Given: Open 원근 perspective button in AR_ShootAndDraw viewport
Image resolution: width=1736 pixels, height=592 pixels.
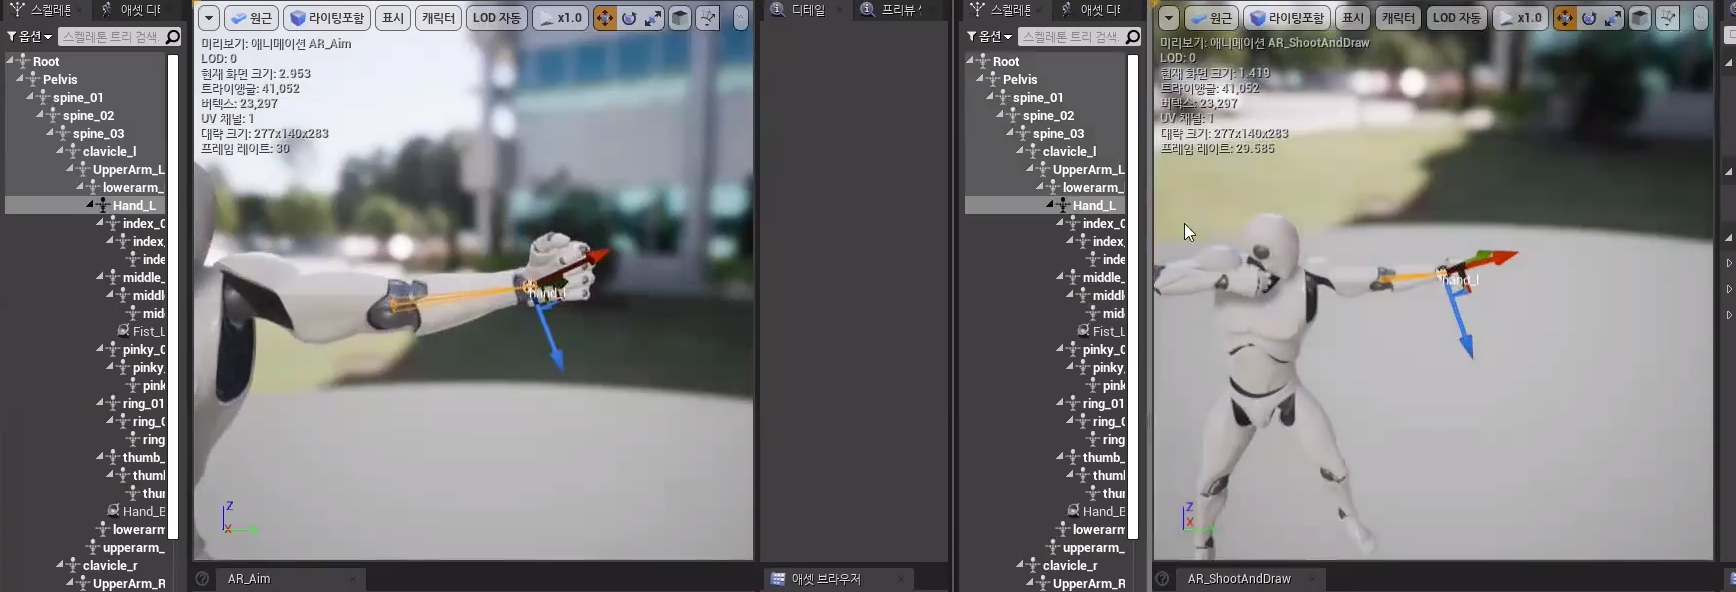Looking at the screenshot, I should click(x=1212, y=18).
